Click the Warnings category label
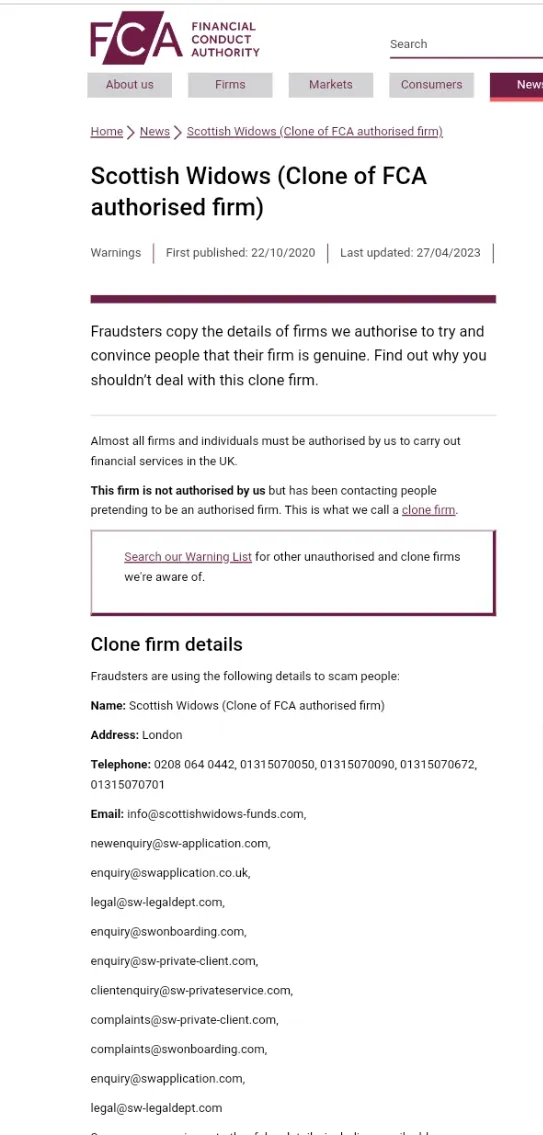 116,253
